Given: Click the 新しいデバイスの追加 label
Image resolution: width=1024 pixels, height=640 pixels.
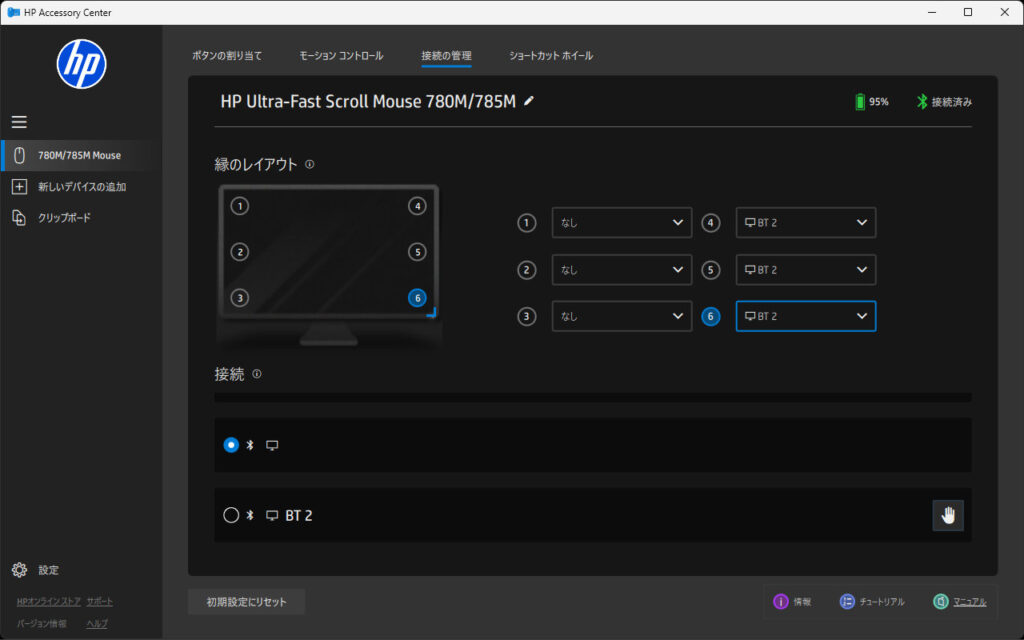Looking at the screenshot, I should tap(82, 187).
